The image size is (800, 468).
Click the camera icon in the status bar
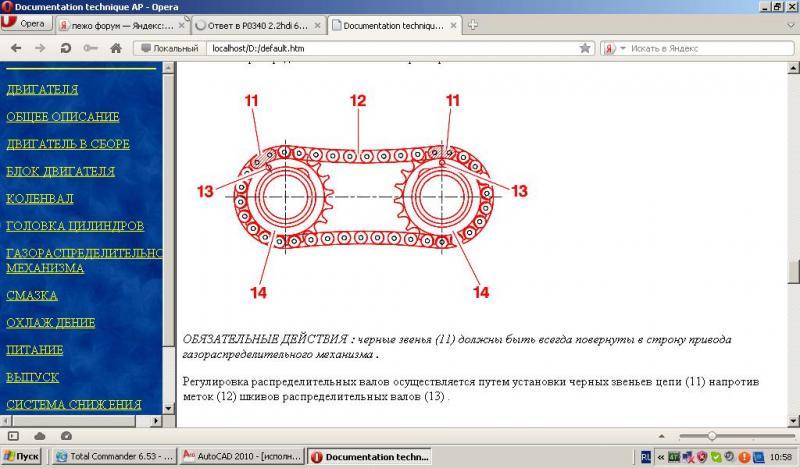[x=66, y=436]
